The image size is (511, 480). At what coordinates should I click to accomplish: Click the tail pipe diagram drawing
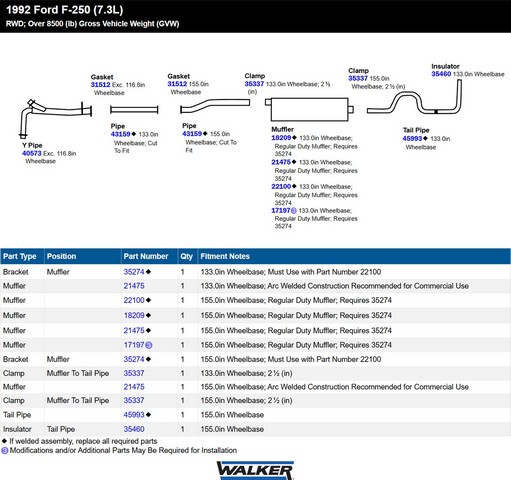[414, 98]
